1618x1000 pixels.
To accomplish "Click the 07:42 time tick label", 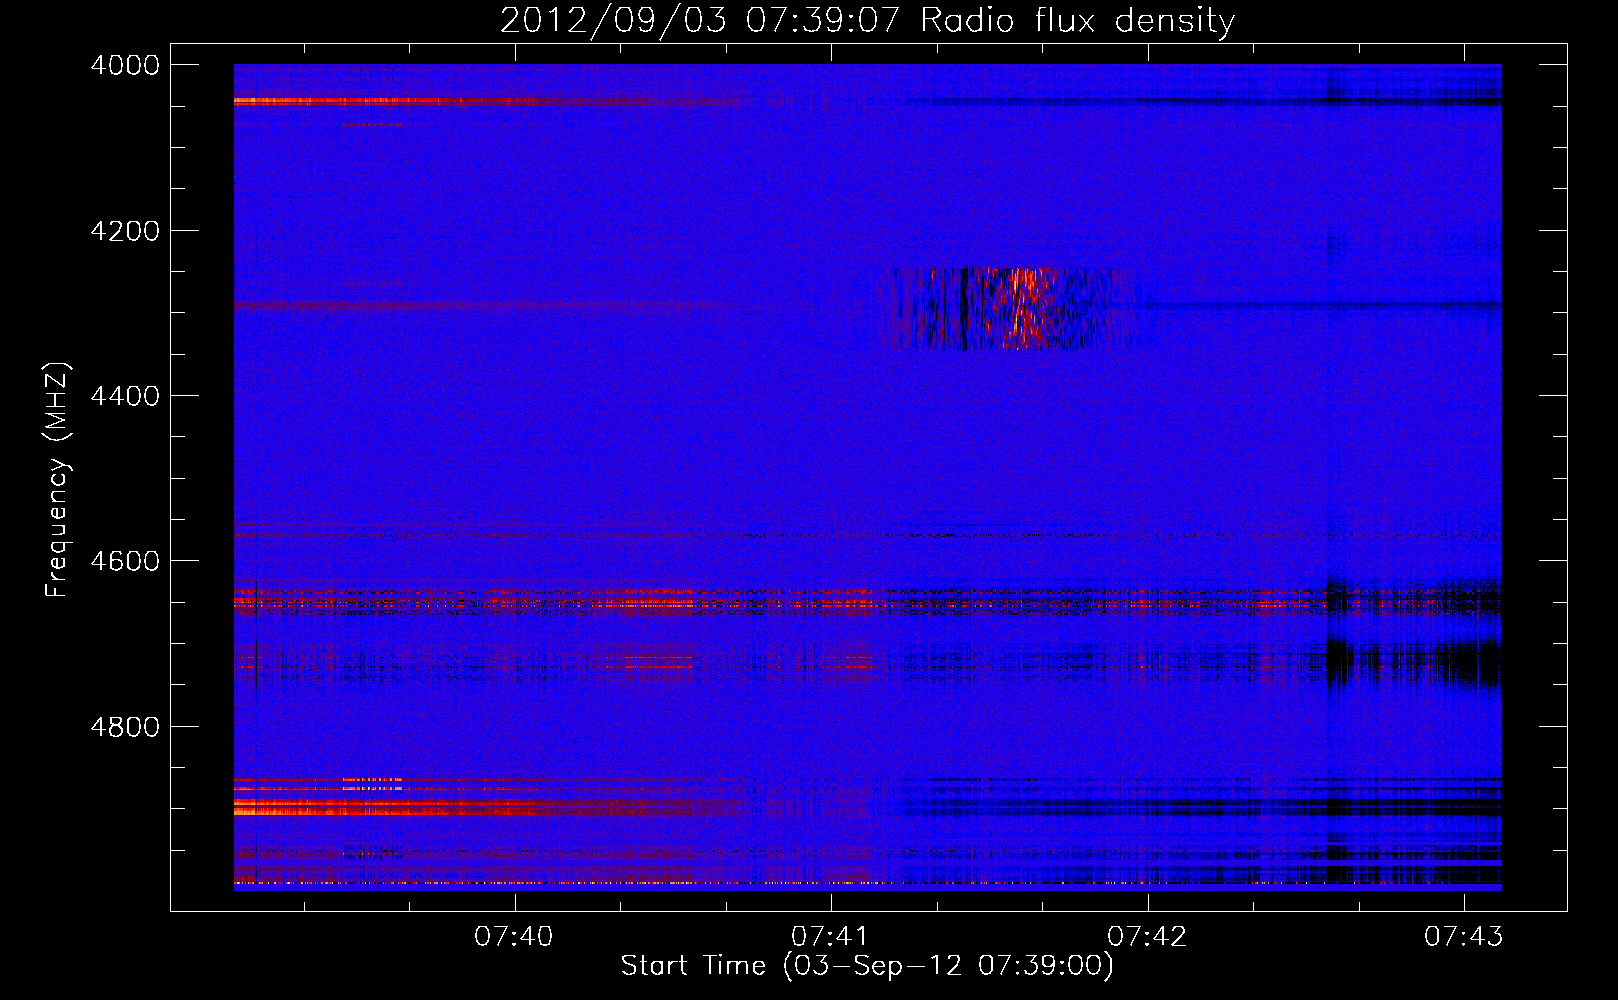I will coord(1147,936).
